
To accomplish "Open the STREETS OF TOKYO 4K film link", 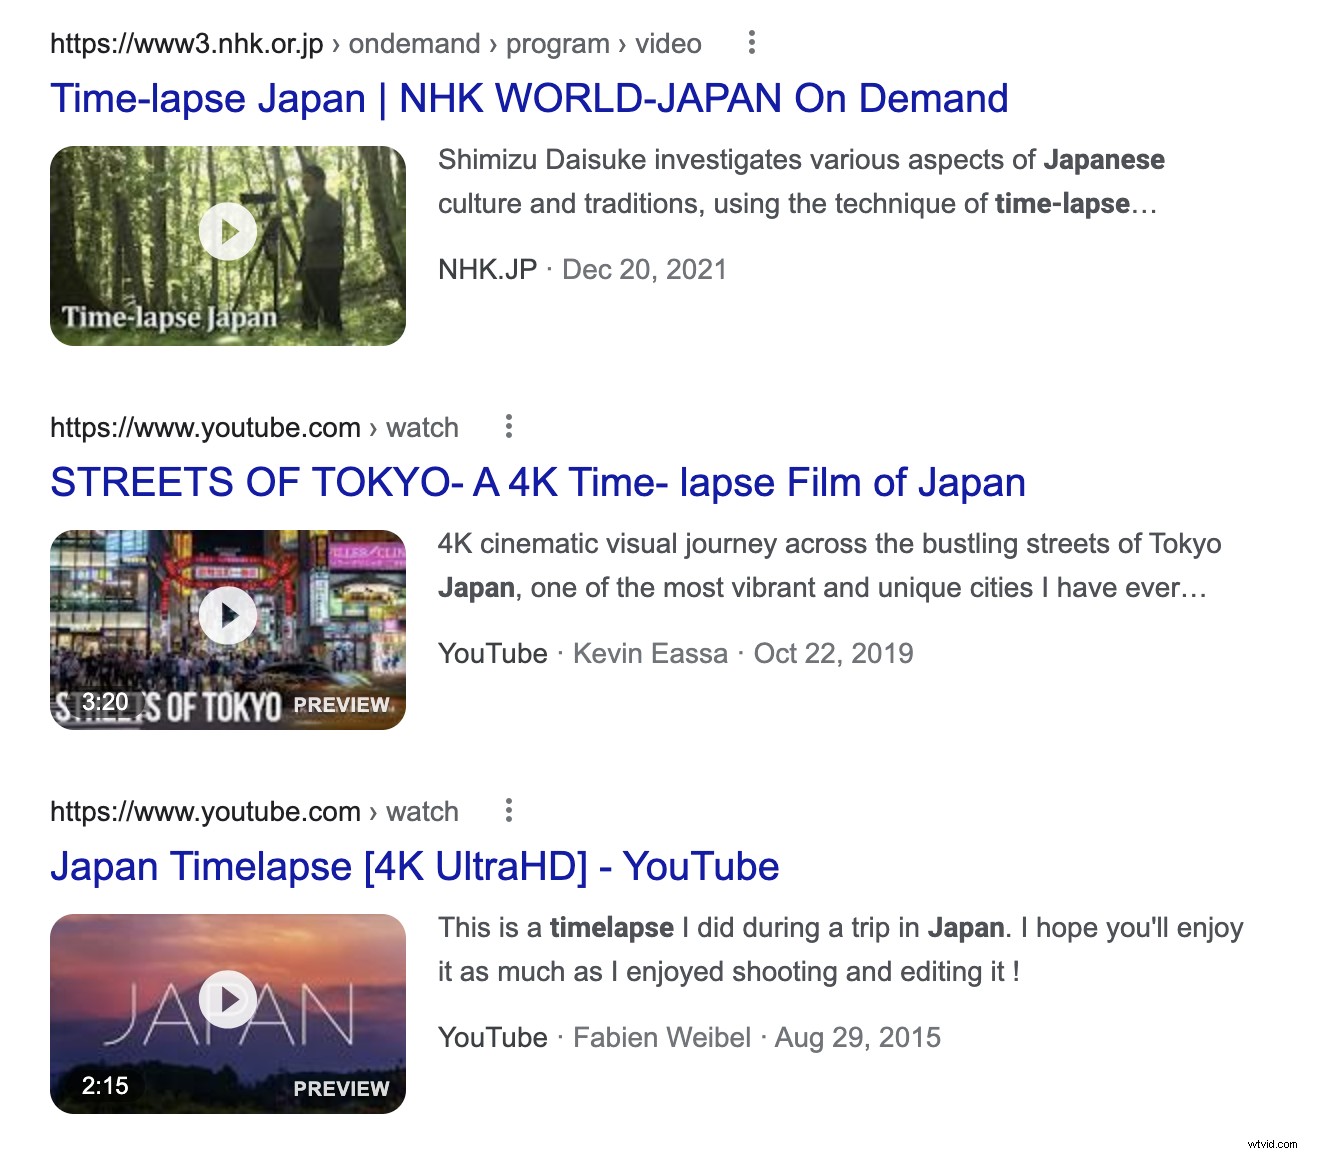I will [x=537, y=482].
